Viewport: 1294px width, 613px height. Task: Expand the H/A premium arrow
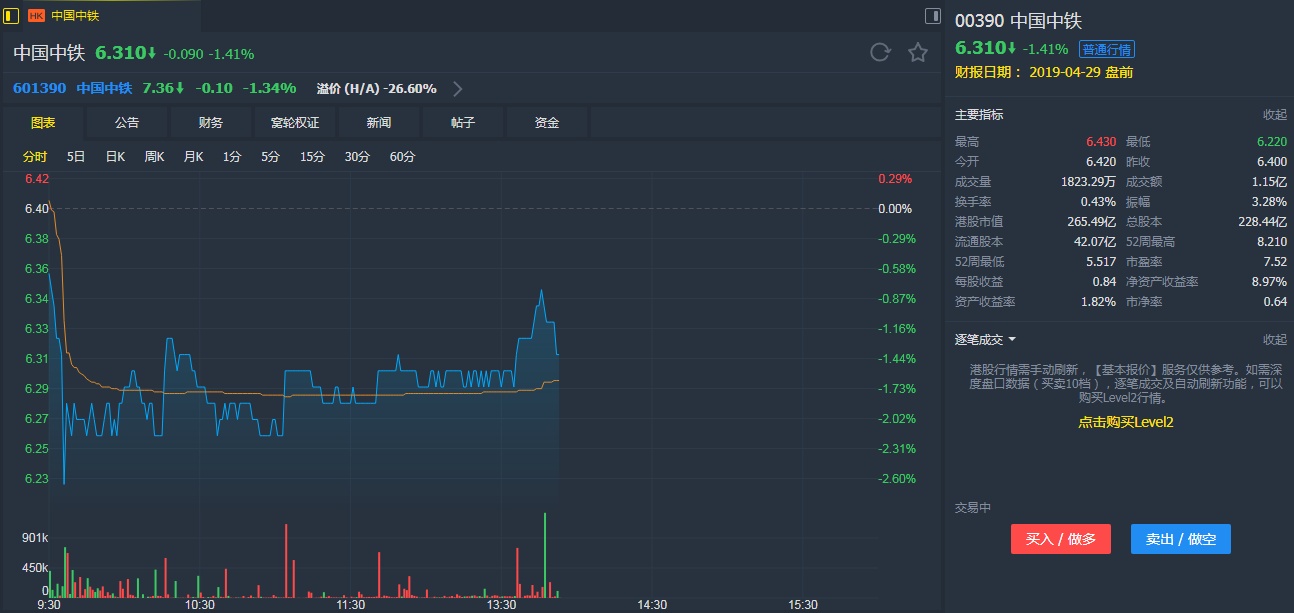point(458,88)
